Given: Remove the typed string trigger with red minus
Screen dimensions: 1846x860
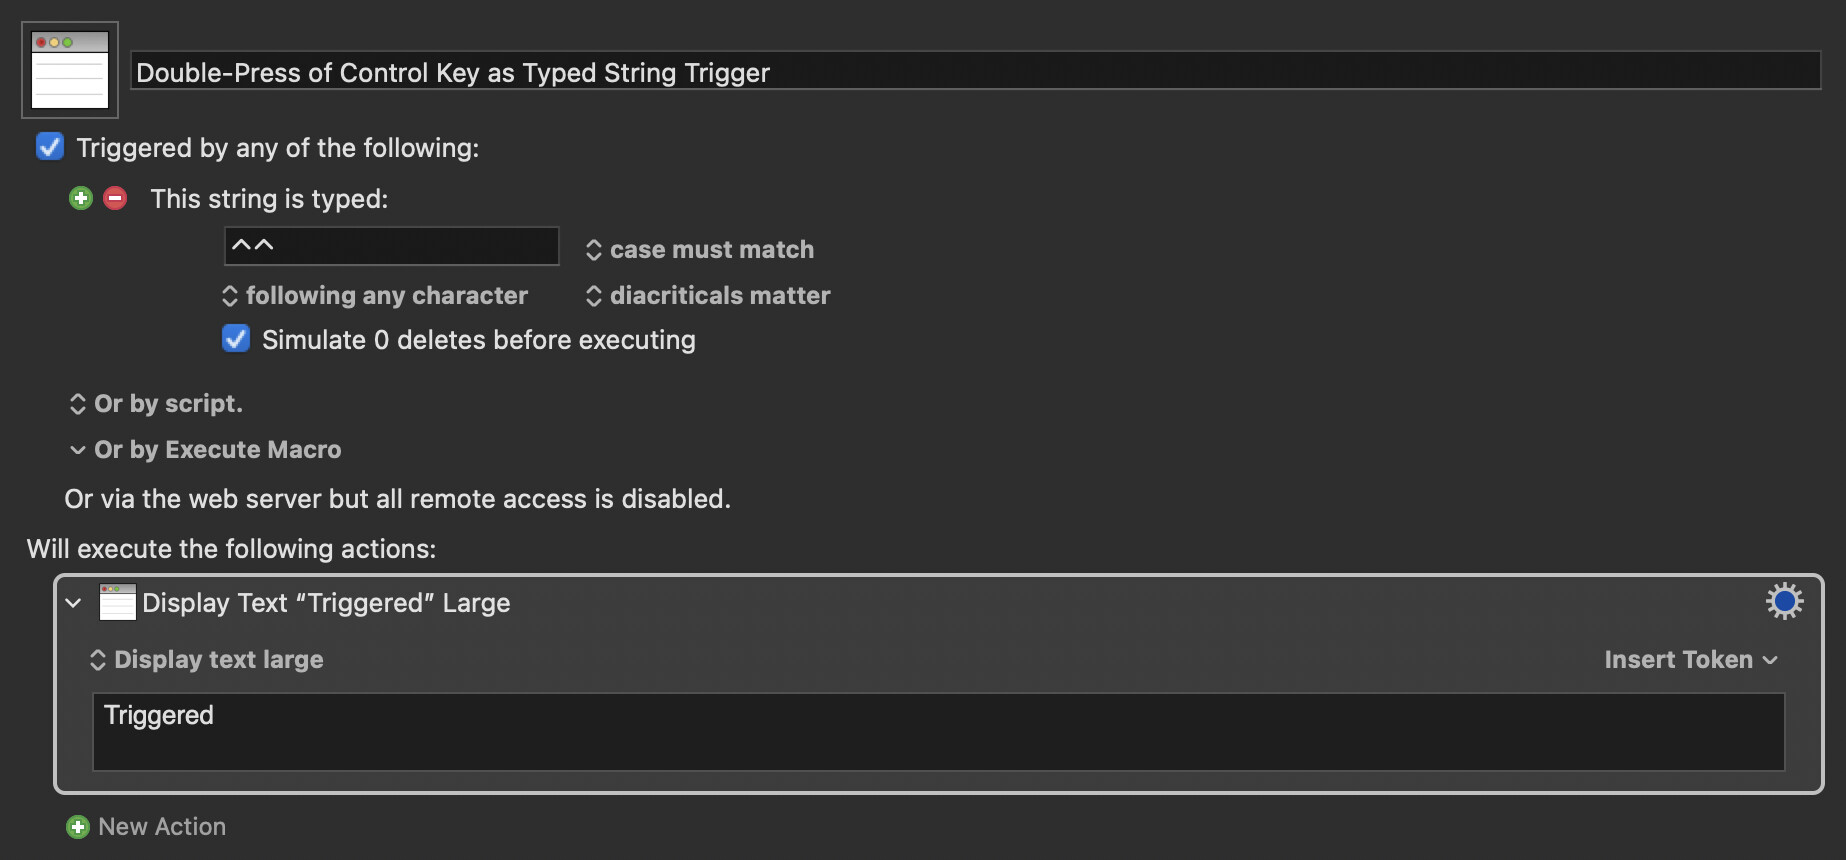Looking at the screenshot, I should click(115, 198).
